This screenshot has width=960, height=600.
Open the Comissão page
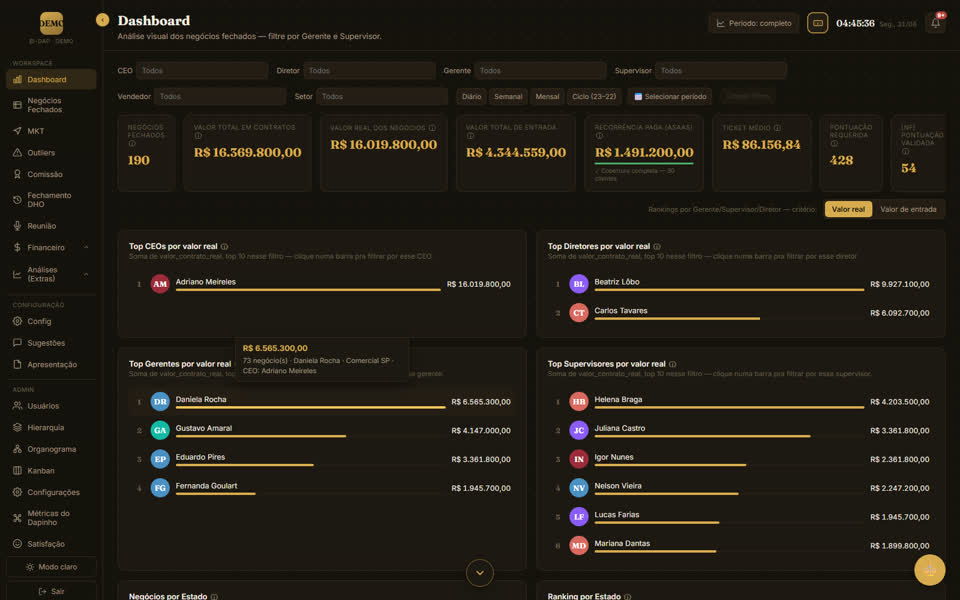tap(51, 174)
